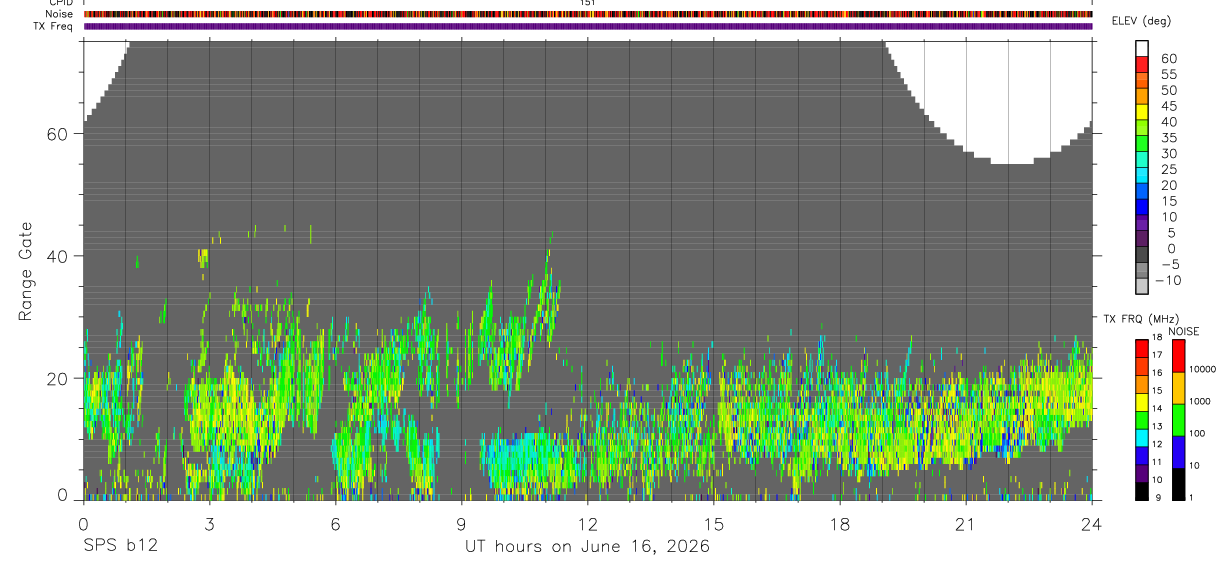Image resolution: width=1228 pixels, height=567 pixels.
Task: Click the 12 tick label on the UT hours axis
Action: 587,524
